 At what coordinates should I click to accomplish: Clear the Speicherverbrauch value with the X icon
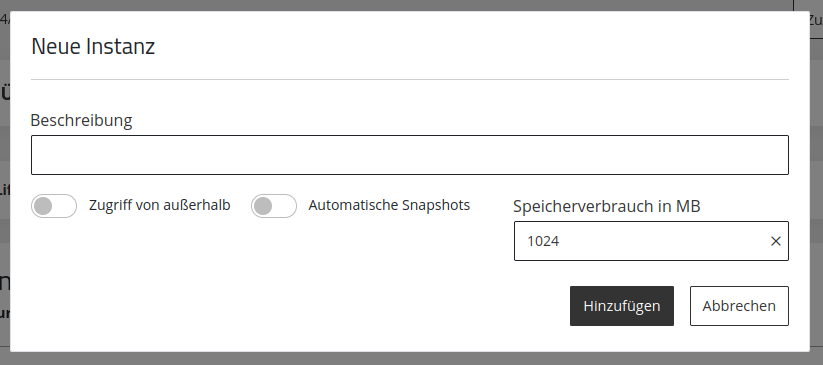tap(775, 241)
